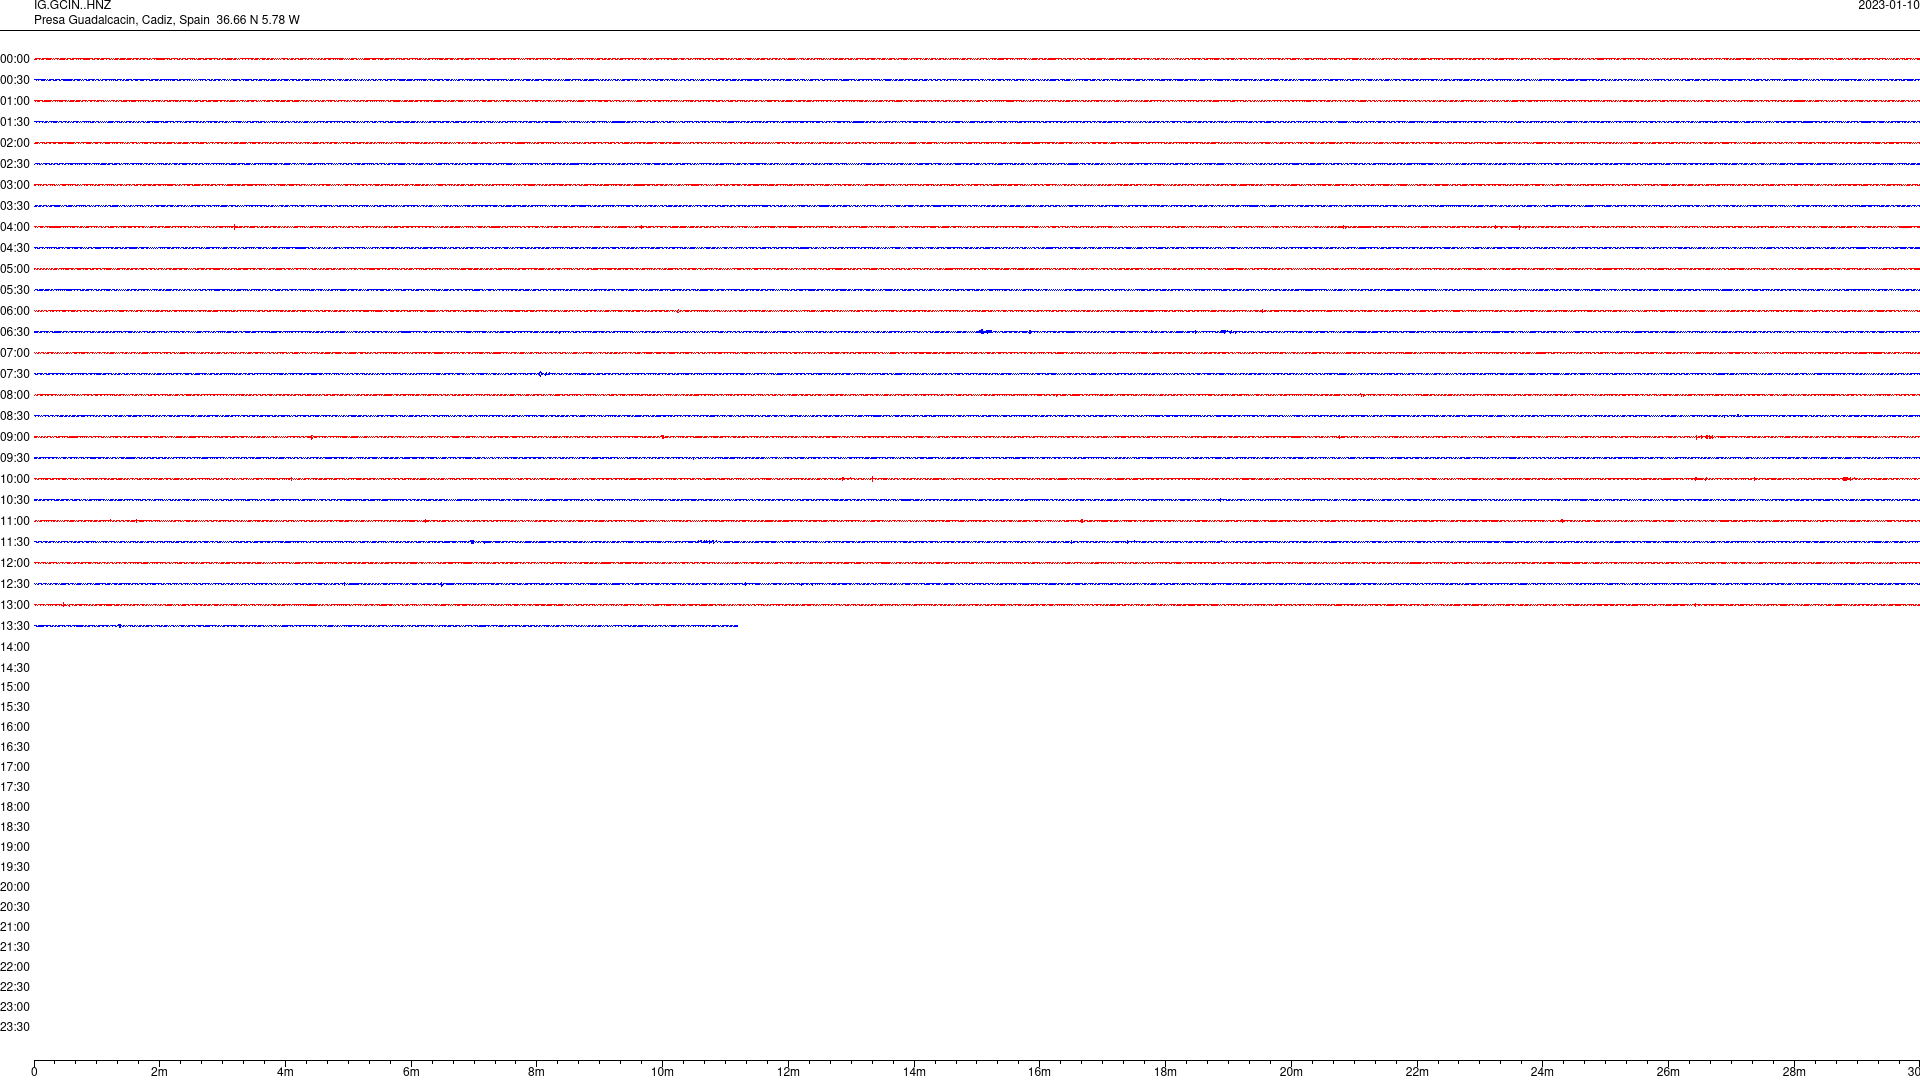Click the 0 tick label on the minute axis

[34, 1072]
